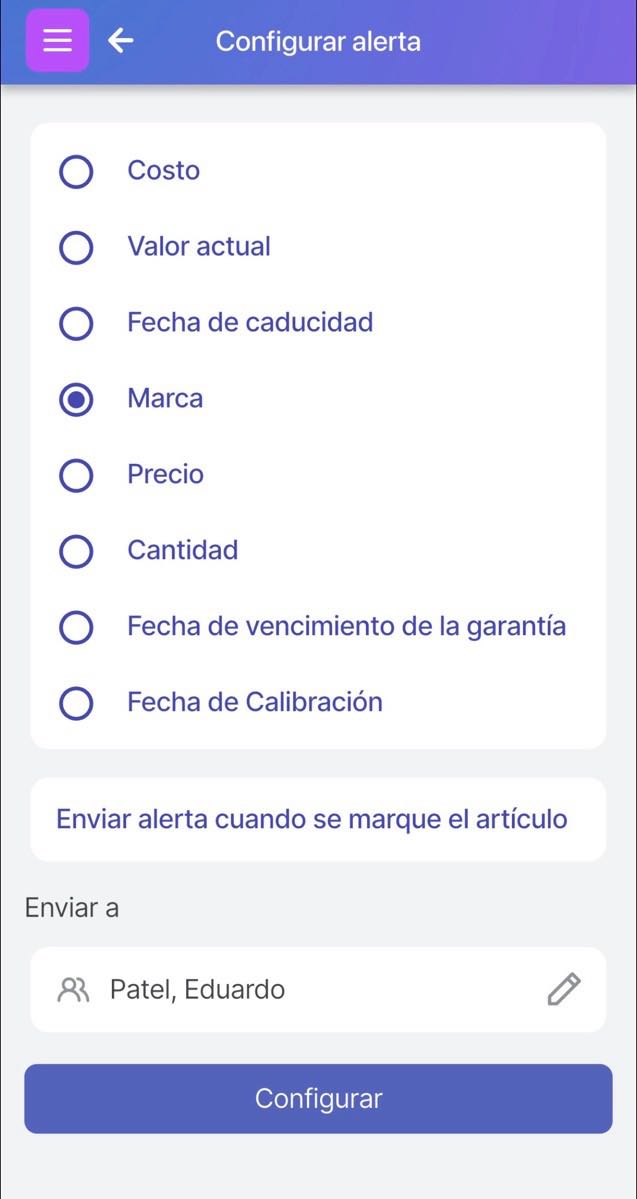Select Fecha de vencimiento de la garantía
This screenshot has height=1199, width=637.
(x=75, y=627)
